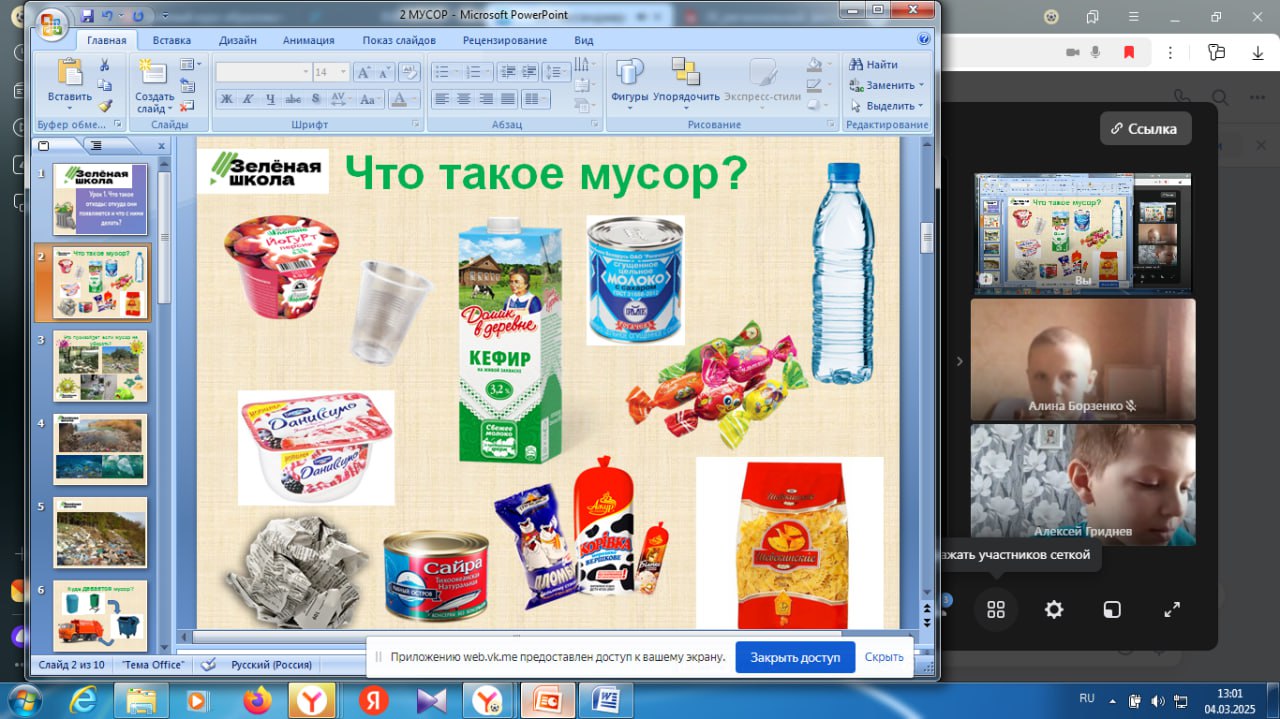Viewport: 1280px width, 719px height.
Task: Switch to the Вид ribbon tab
Action: [584, 40]
